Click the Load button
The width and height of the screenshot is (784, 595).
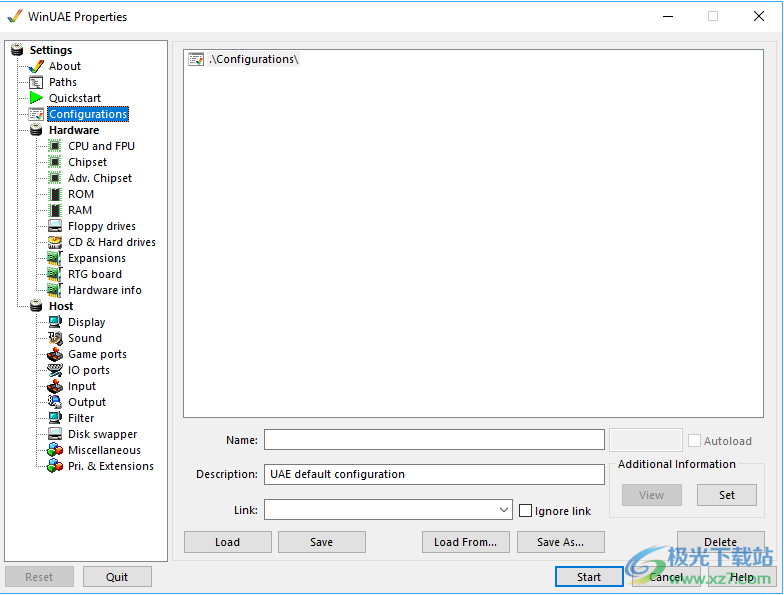[228, 542]
